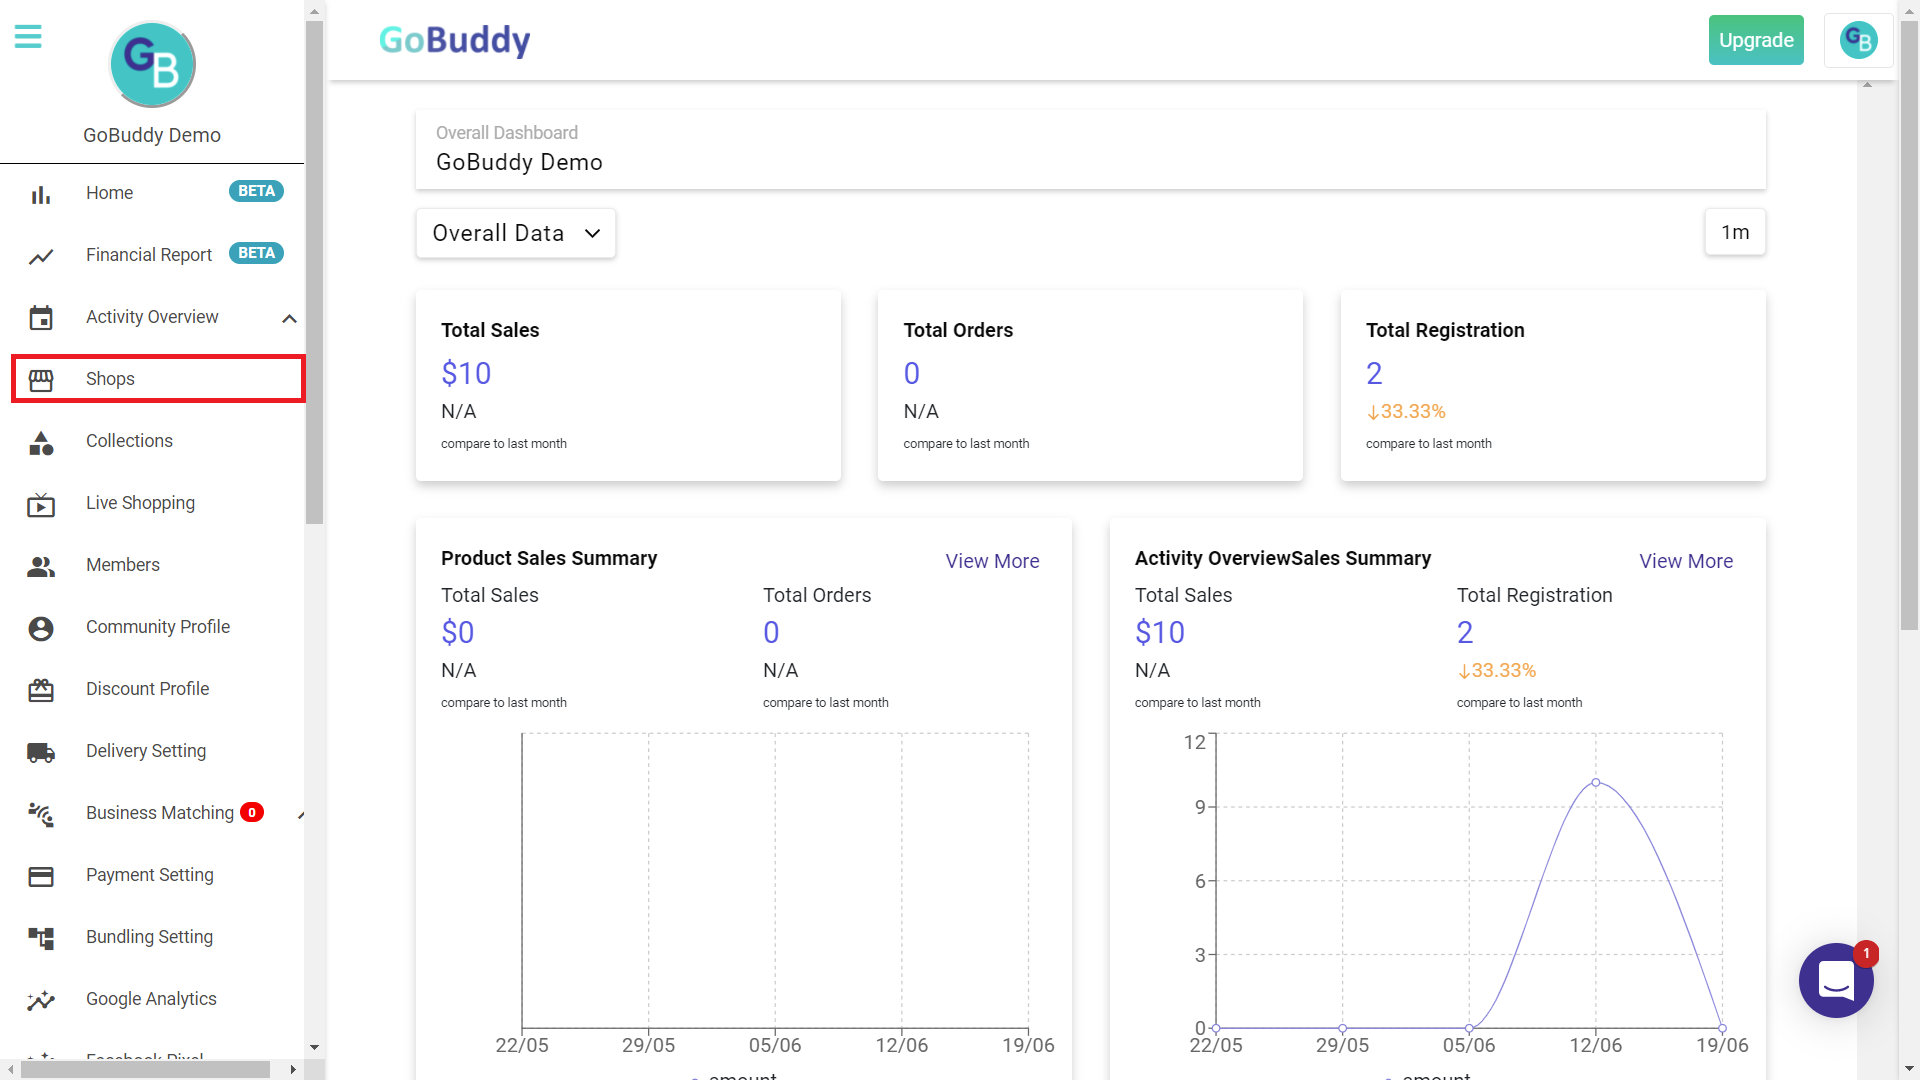1920x1080 pixels.
Task: Click the Payment Setting card icon
Action: pos(41,876)
